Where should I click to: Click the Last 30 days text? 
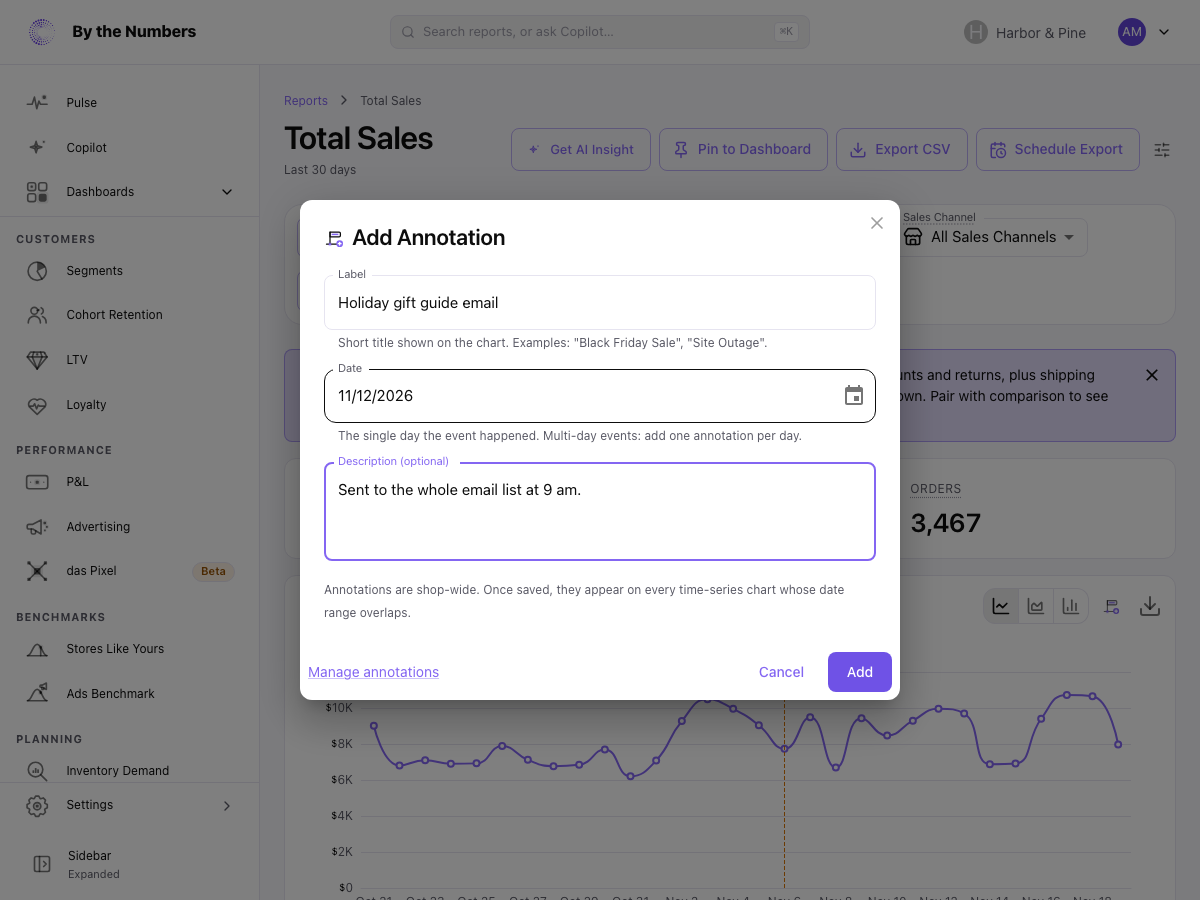coord(320,170)
